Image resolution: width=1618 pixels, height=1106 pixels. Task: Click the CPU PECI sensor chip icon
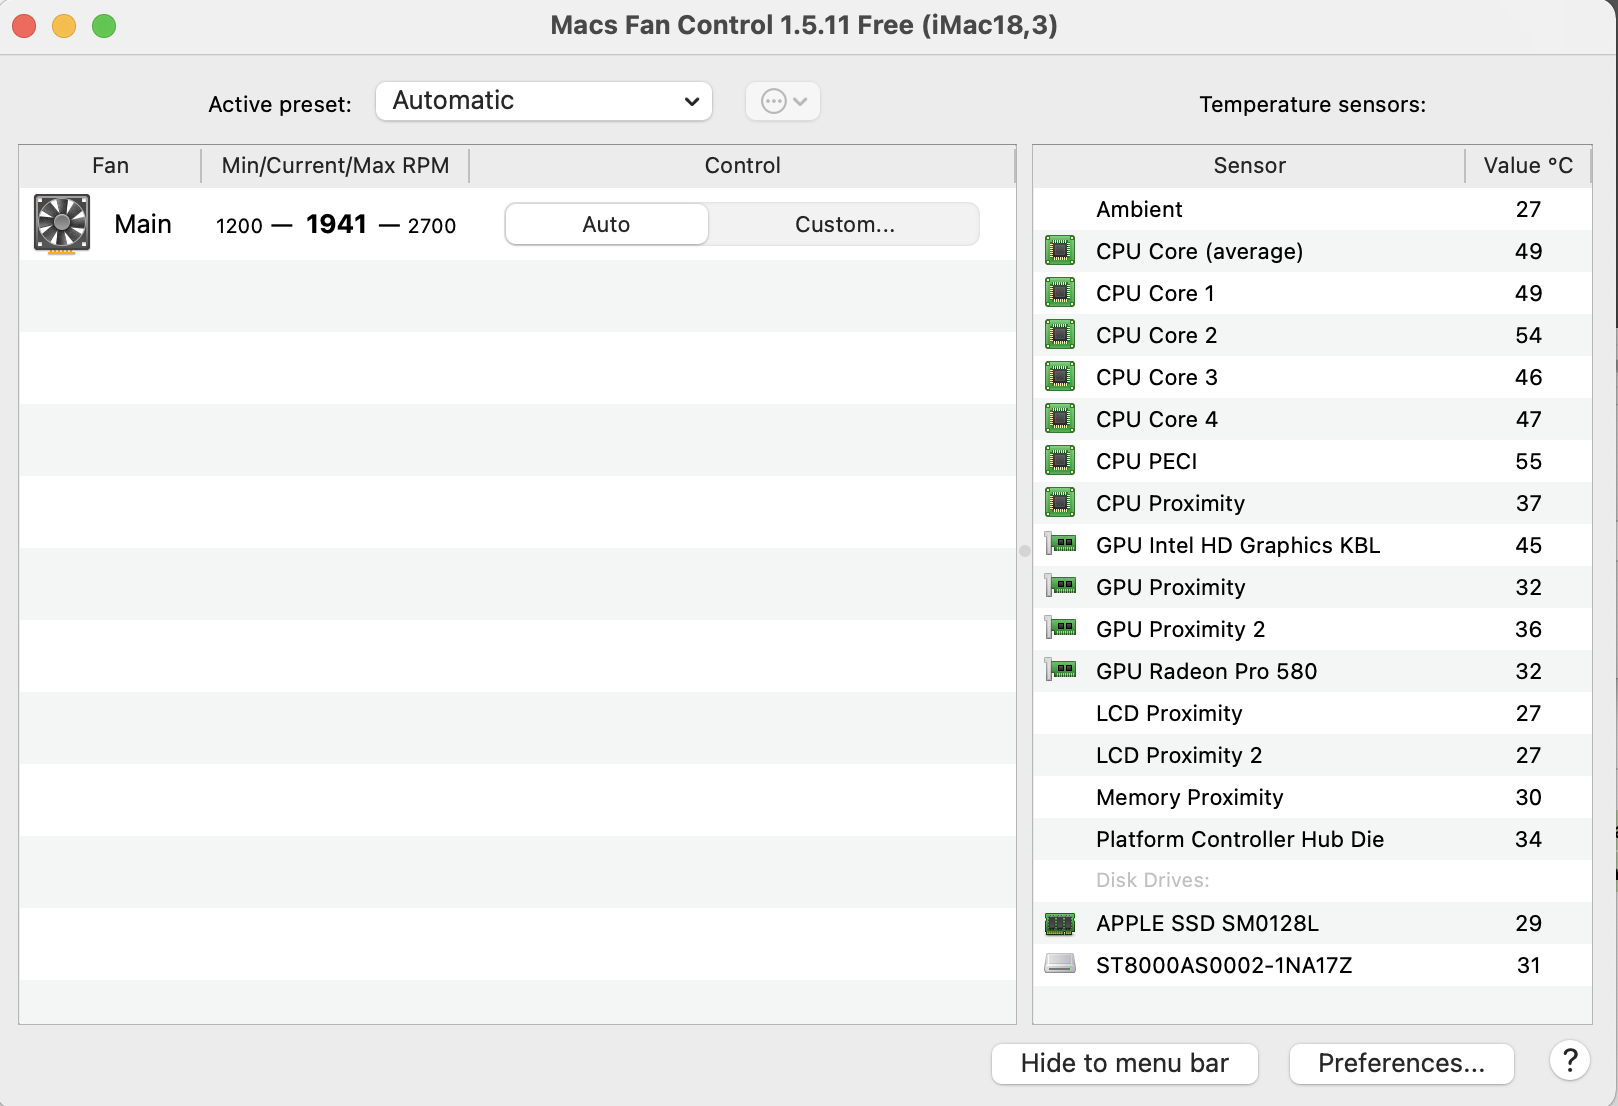pyautogui.click(x=1060, y=461)
